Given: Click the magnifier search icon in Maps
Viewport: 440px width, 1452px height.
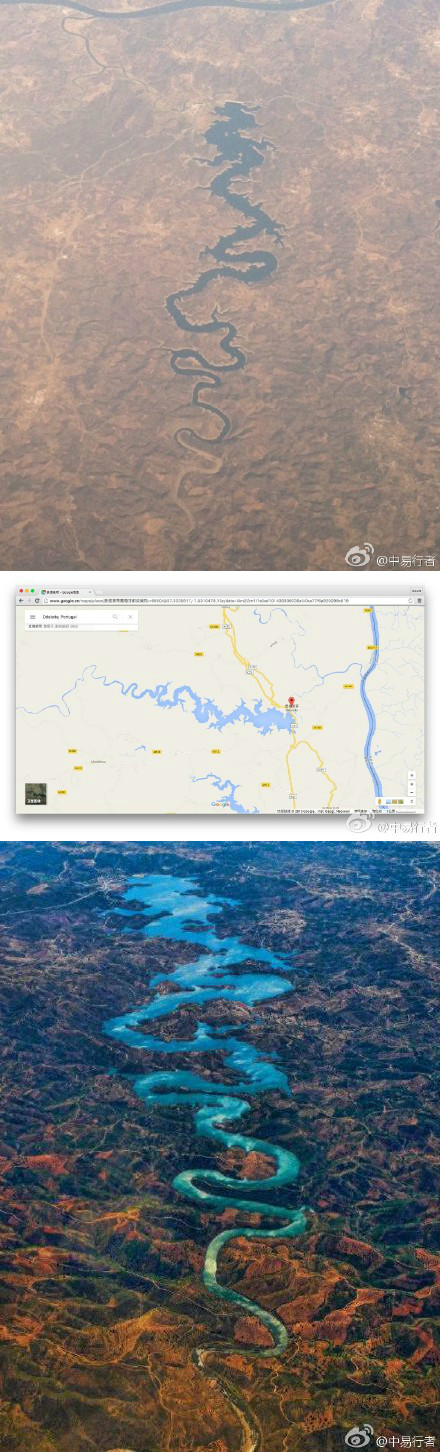Looking at the screenshot, I should (115, 617).
